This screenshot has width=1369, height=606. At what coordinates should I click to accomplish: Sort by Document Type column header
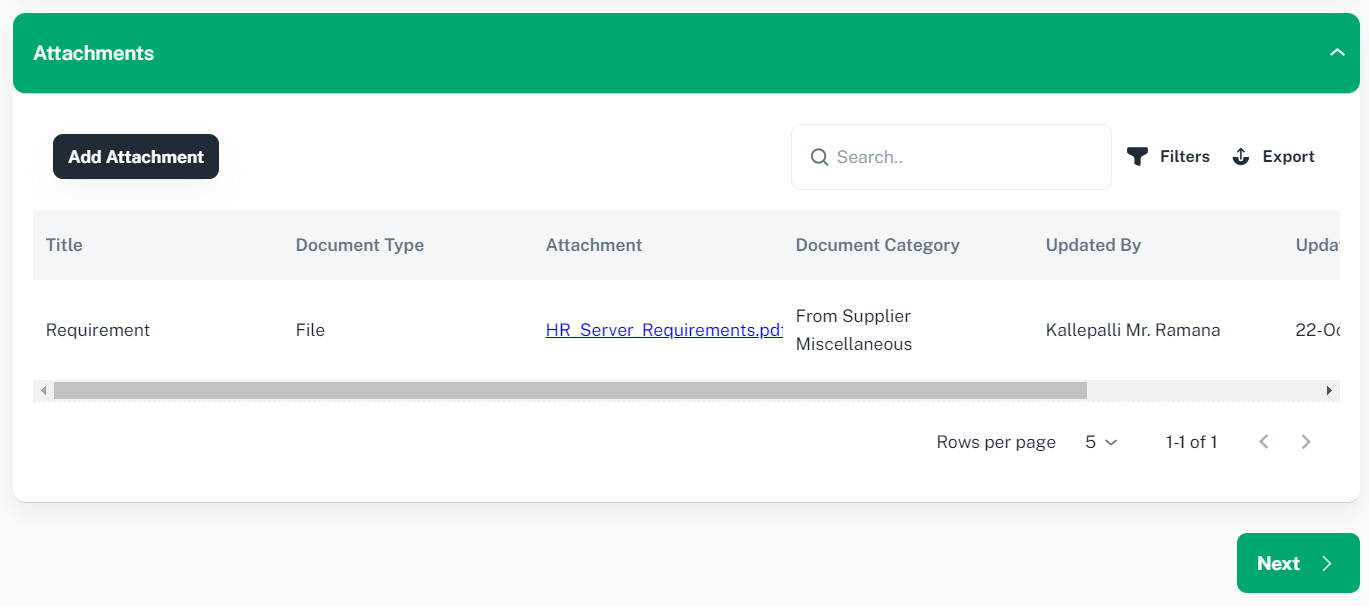pos(360,245)
